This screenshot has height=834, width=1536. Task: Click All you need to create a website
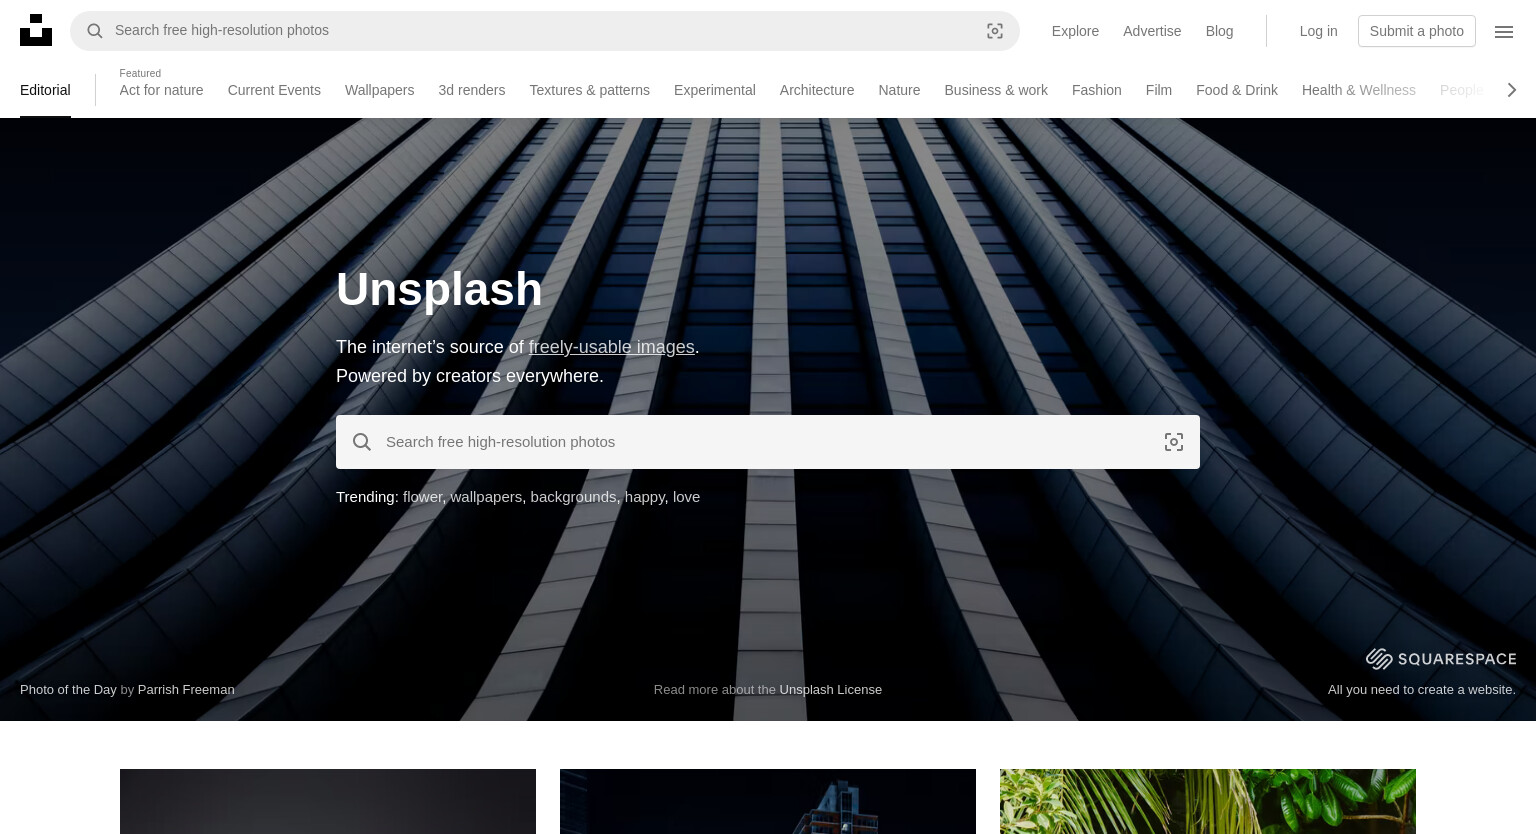tap(1422, 689)
